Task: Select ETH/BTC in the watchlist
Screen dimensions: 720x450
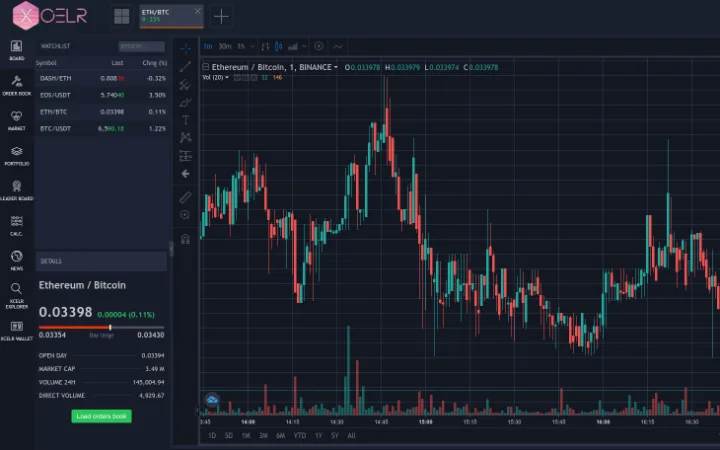Action: pyautogui.click(x=101, y=112)
